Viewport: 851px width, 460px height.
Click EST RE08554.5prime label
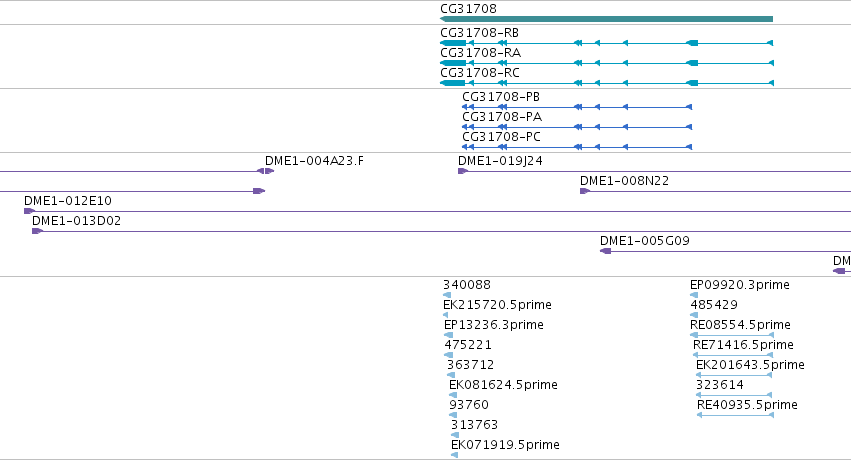point(740,325)
